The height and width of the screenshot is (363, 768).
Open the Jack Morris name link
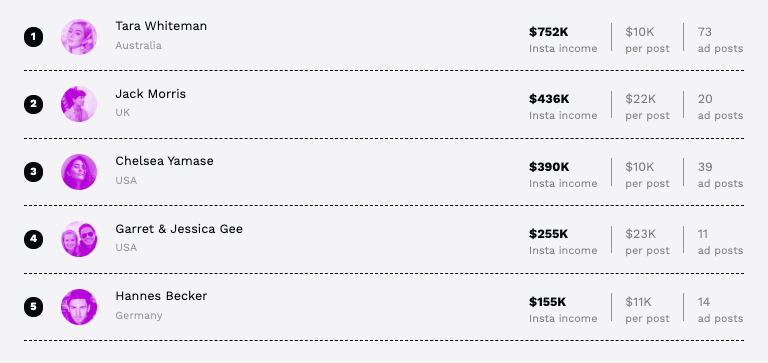[x=150, y=94]
